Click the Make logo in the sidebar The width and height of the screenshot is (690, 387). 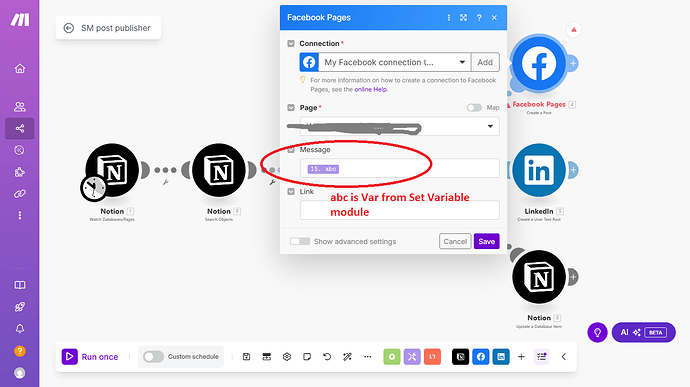[20, 19]
